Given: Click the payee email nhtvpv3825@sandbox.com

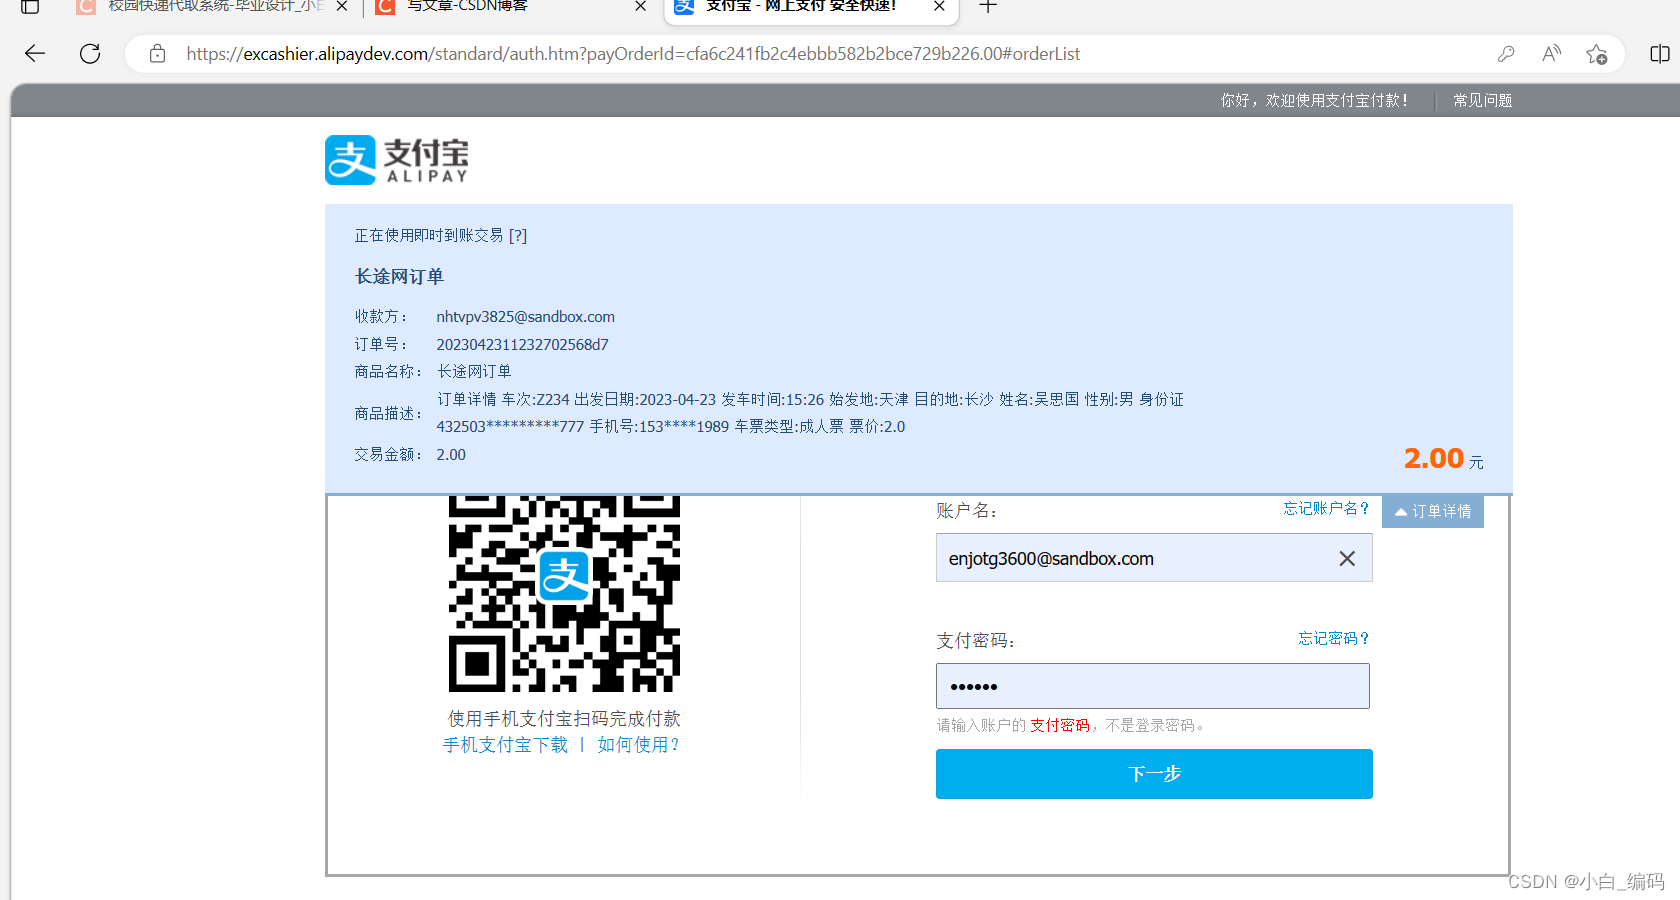Looking at the screenshot, I should click(526, 317).
